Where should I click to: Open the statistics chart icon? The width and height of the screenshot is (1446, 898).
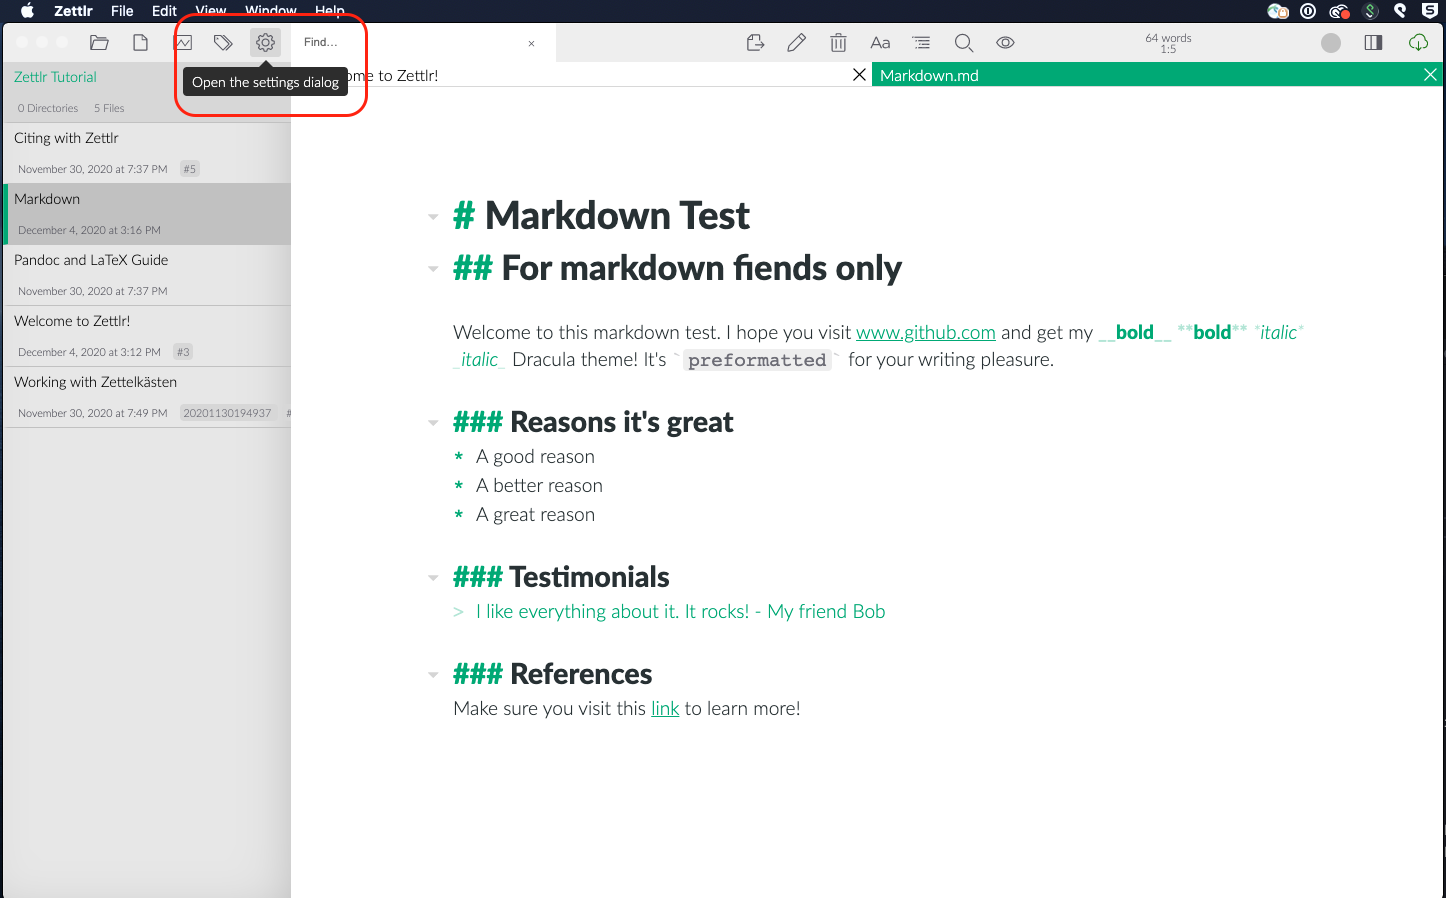click(183, 42)
